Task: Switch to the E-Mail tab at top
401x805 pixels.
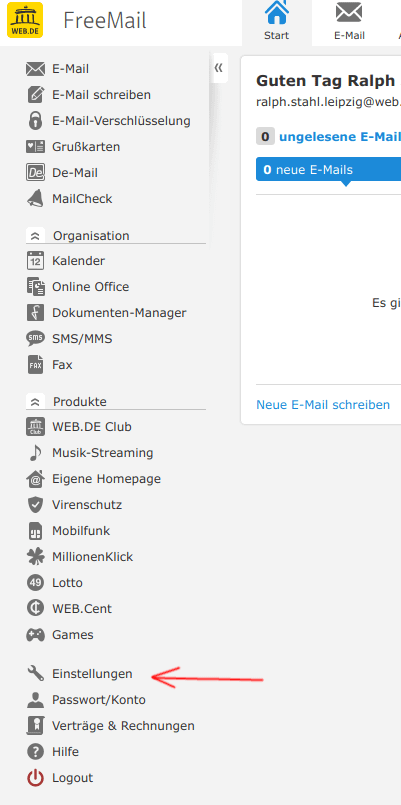Action: click(349, 22)
